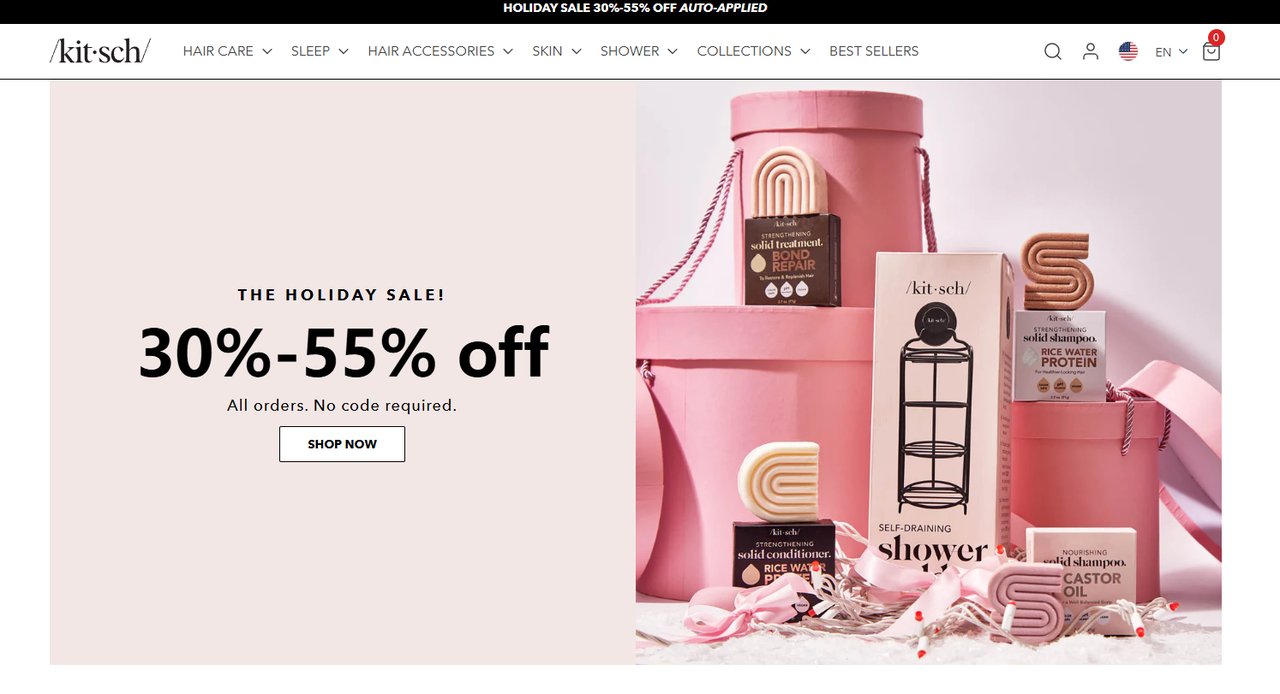Click the Kitsch logo
The image size is (1280, 694).
[x=100, y=51]
